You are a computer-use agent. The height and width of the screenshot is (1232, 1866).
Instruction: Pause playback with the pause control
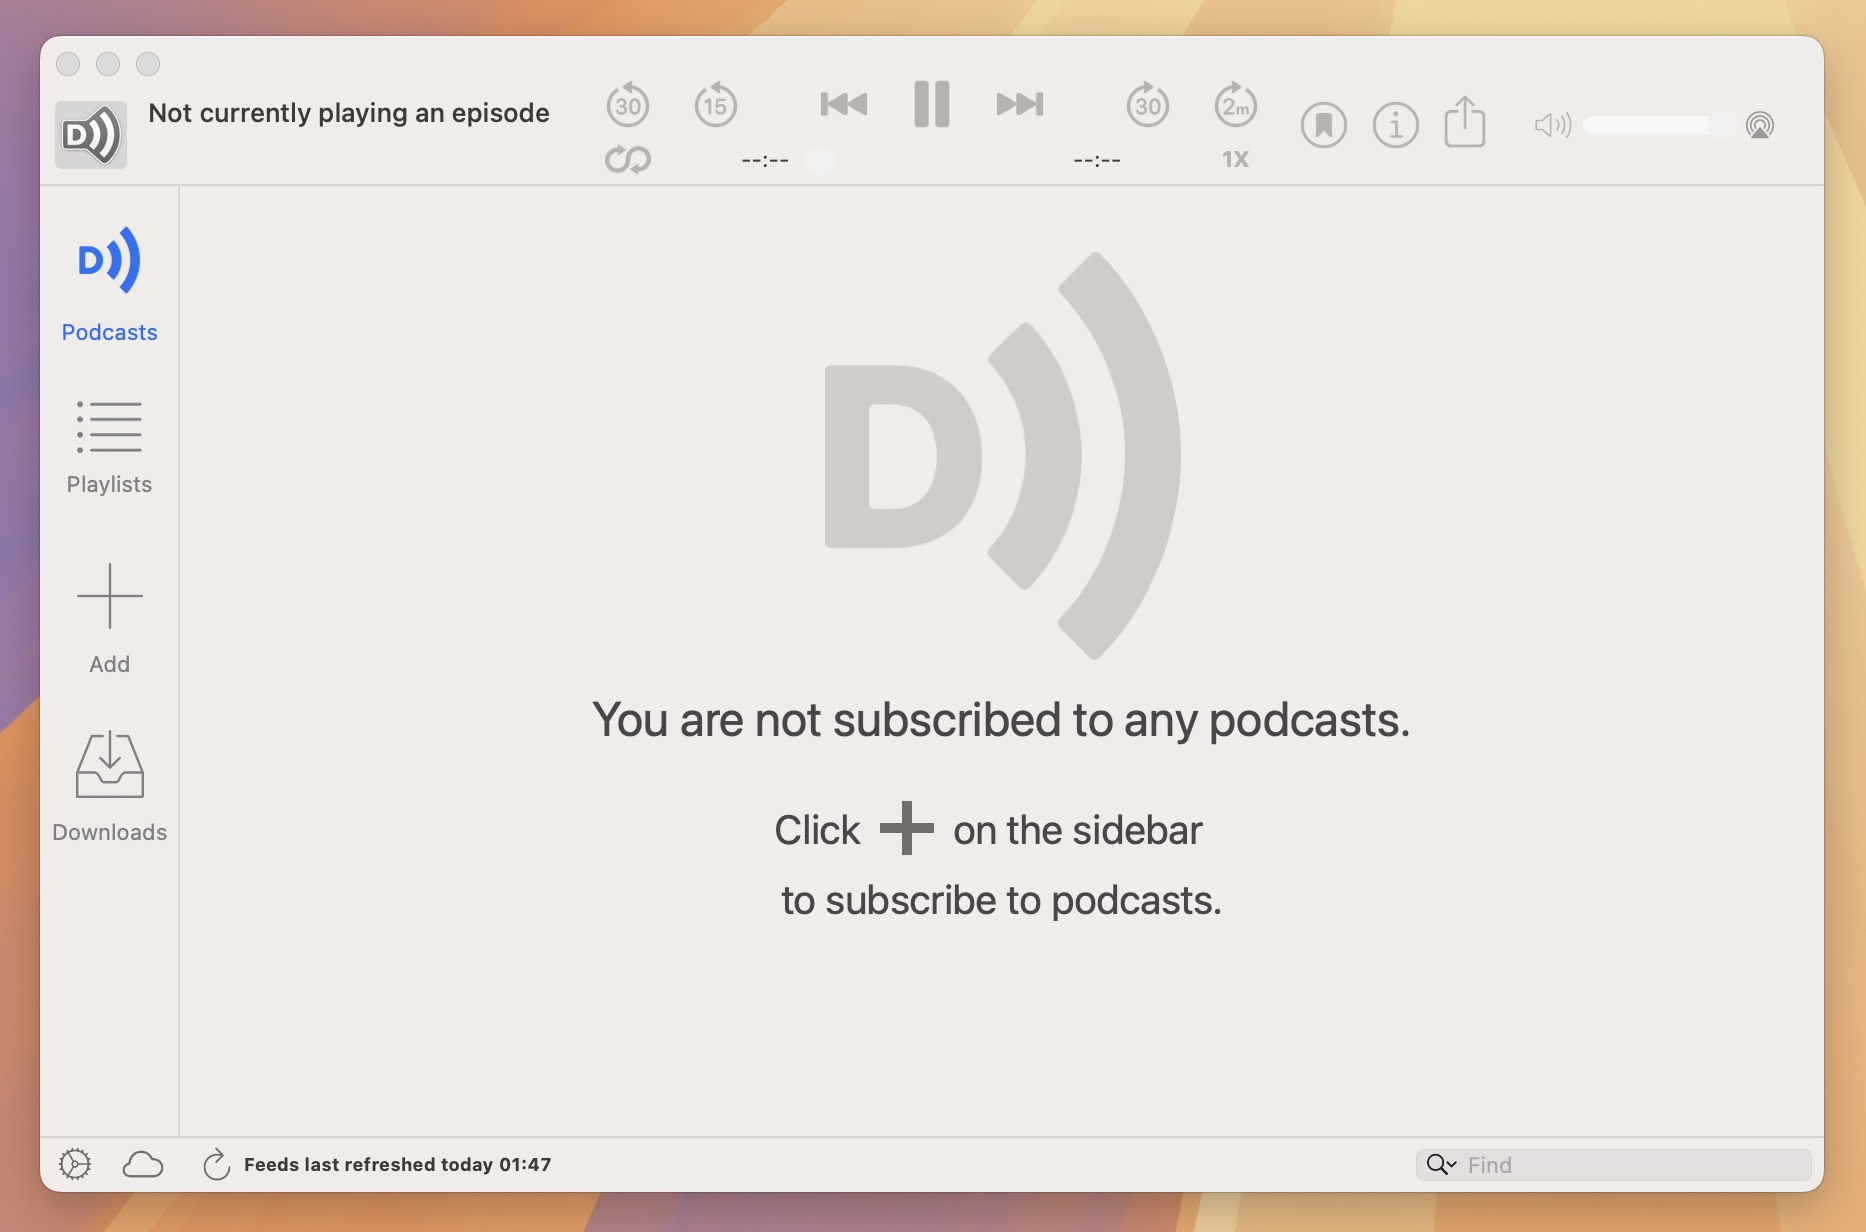click(929, 103)
